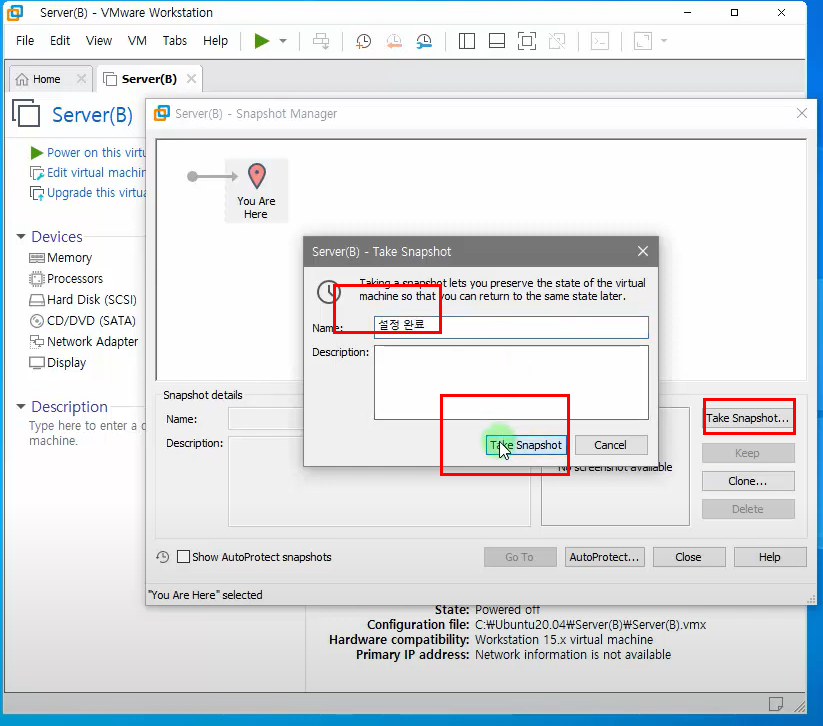Viewport: 823px width, 726px height.
Task: Open the stretch guest dropdown arrow
Action: (664, 41)
